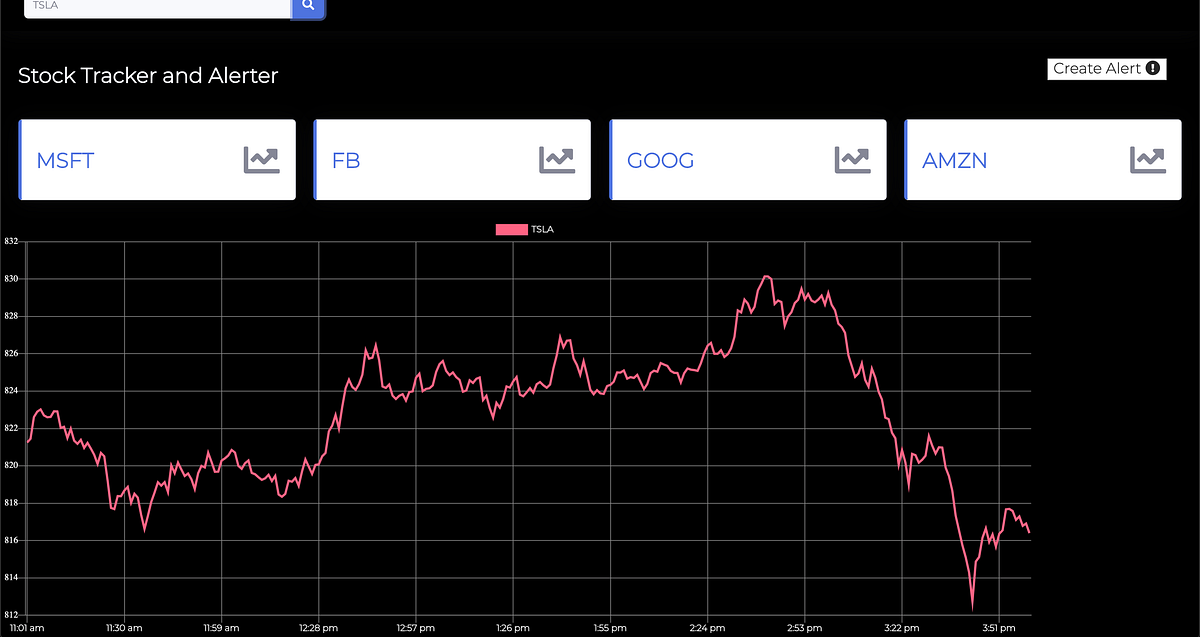This screenshot has height=637, width=1200.
Task: Click the Create Alert button
Action: (1107, 69)
